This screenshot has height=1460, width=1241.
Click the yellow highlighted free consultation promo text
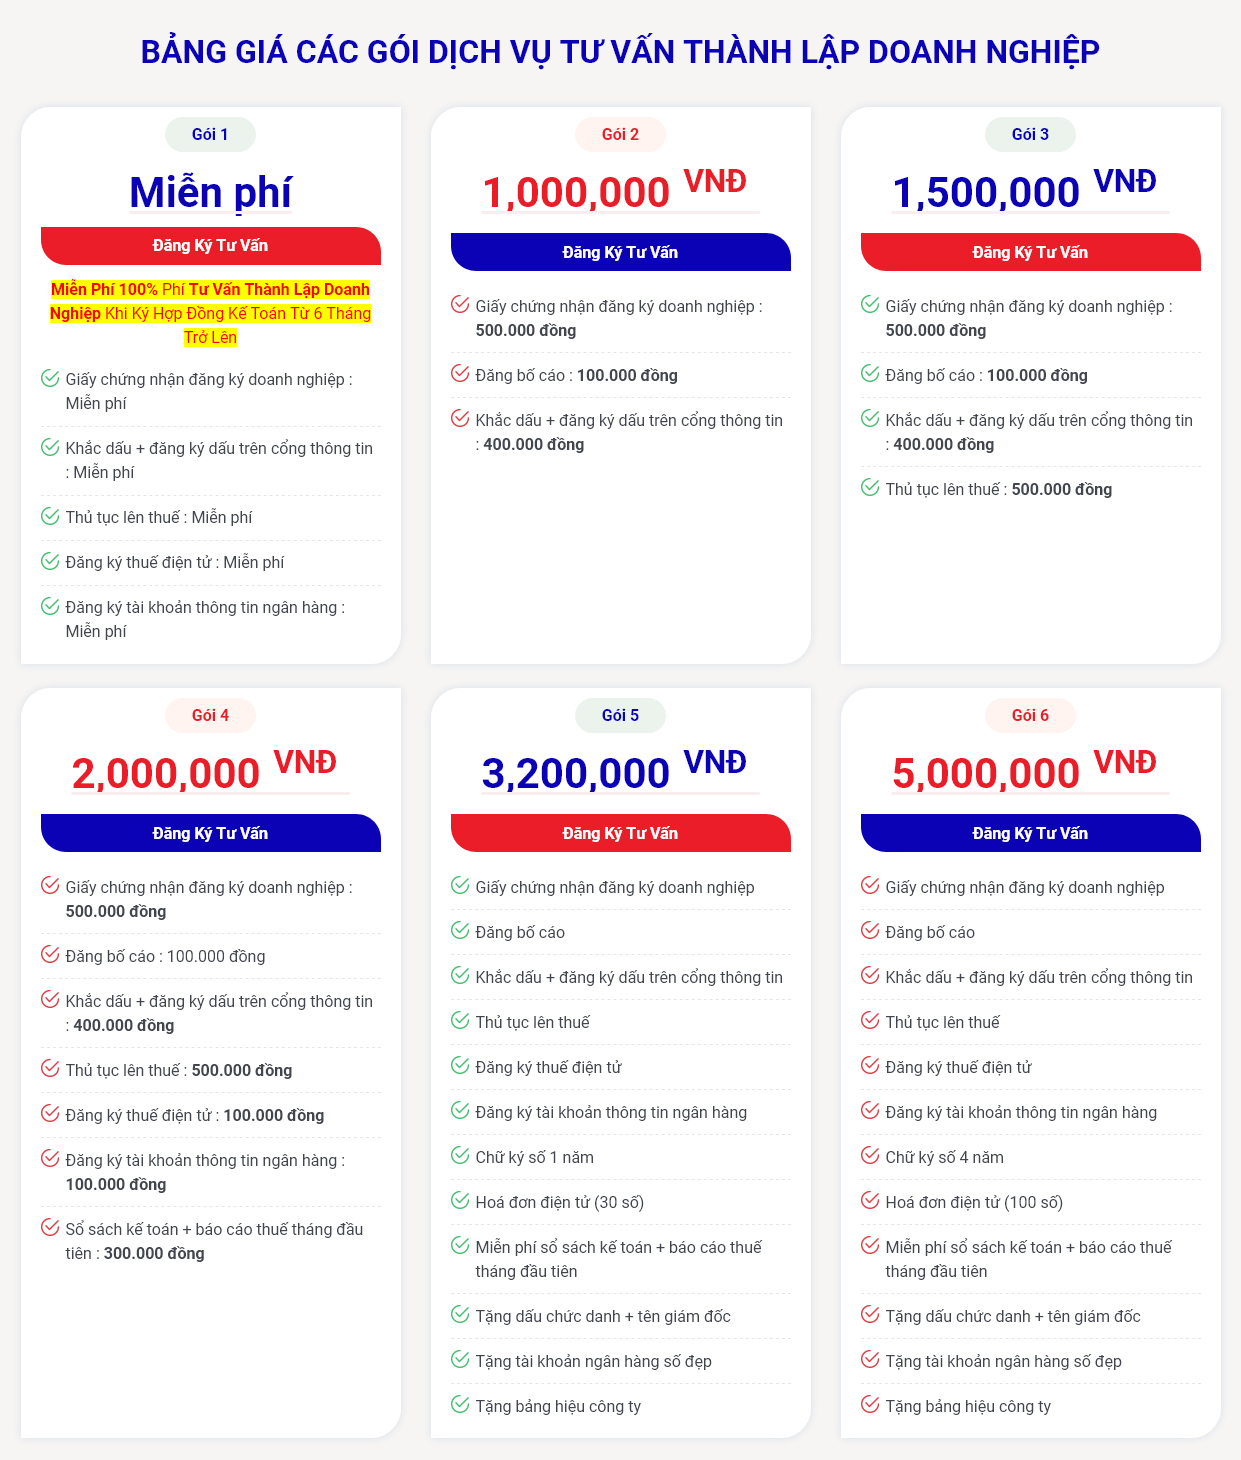(210, 311)
